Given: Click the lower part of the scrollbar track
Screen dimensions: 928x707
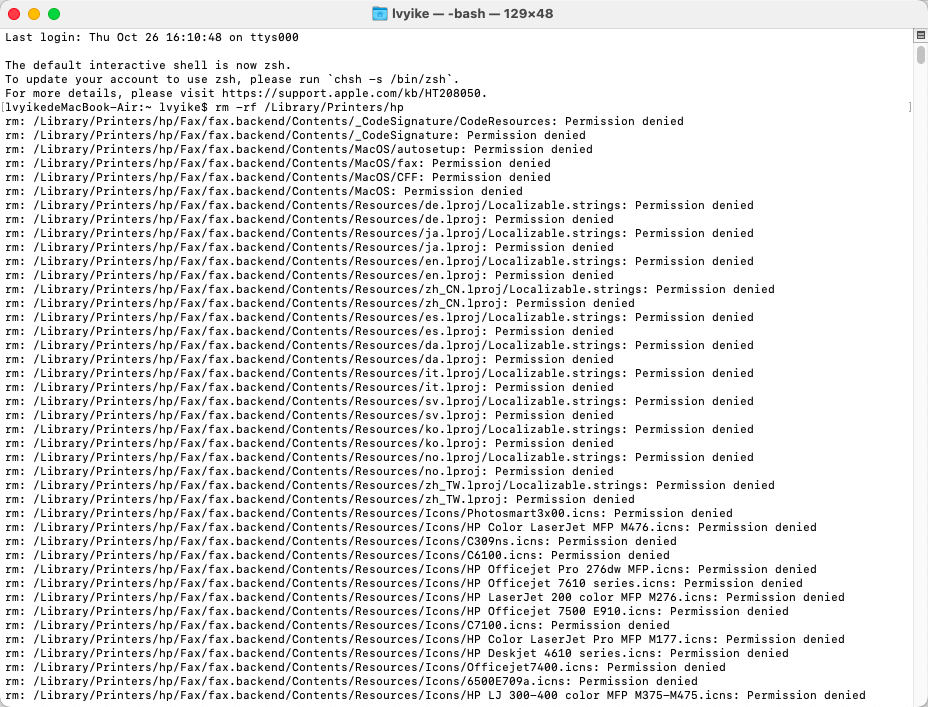Looking at the screenshot, I should click(x=920, y=500).
